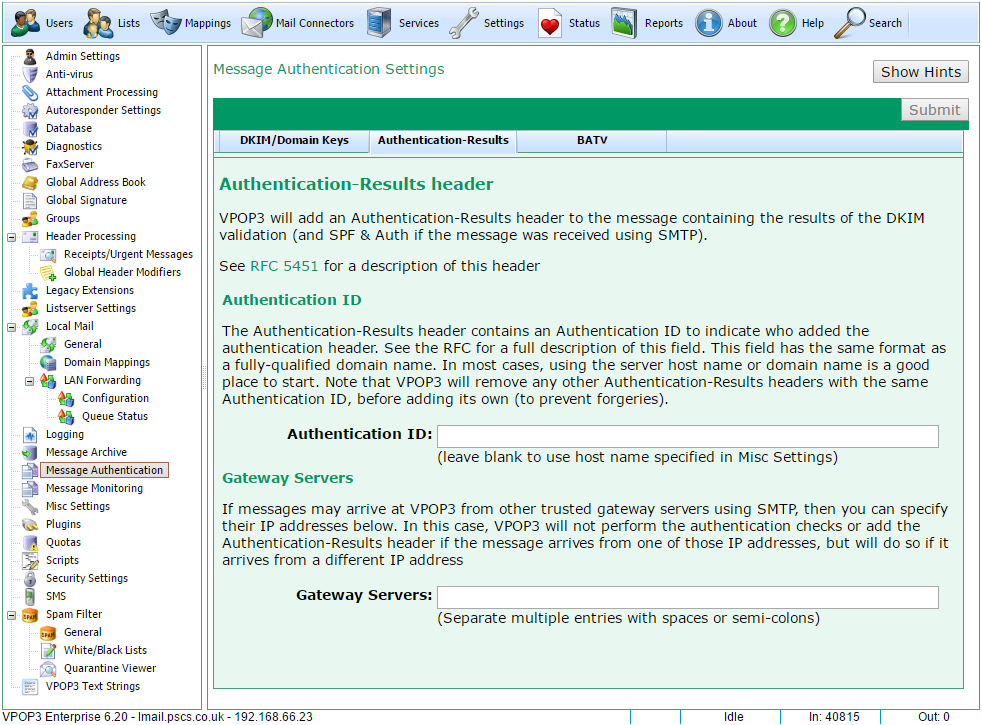Open the Settings wrench icon
Screen dimensions: 982x725
pyautogui.click(x=464, y=23)
